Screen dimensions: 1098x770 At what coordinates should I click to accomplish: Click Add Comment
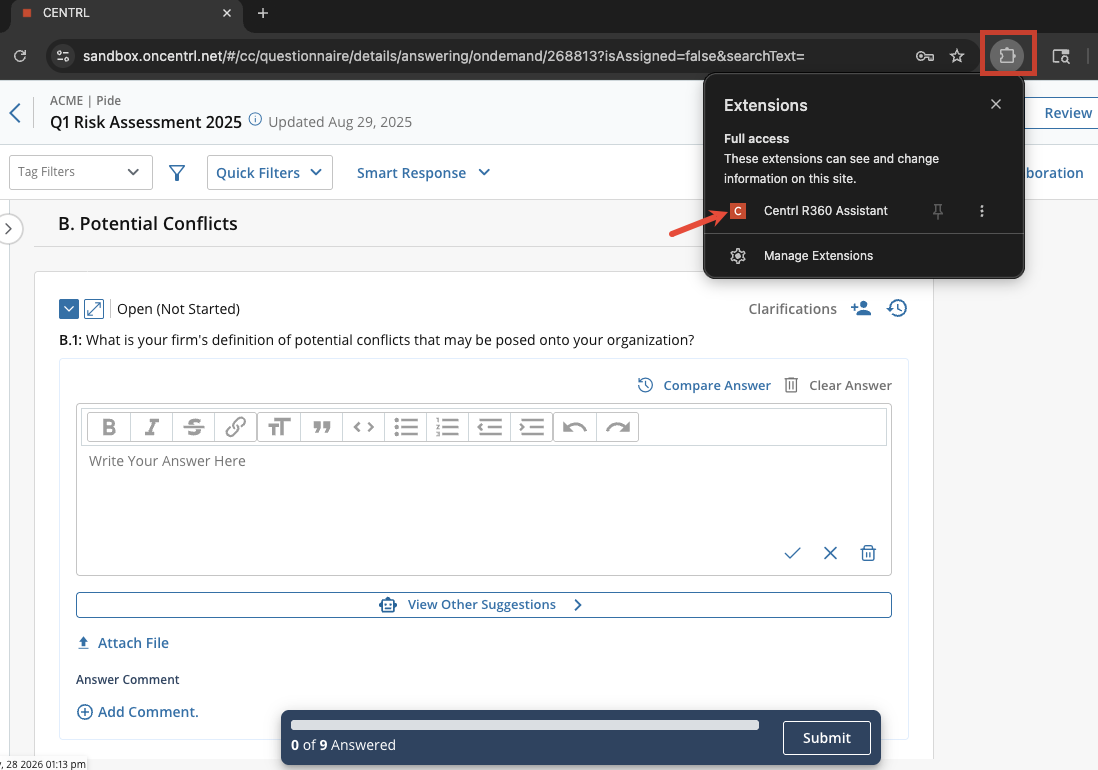pos(138,712)
